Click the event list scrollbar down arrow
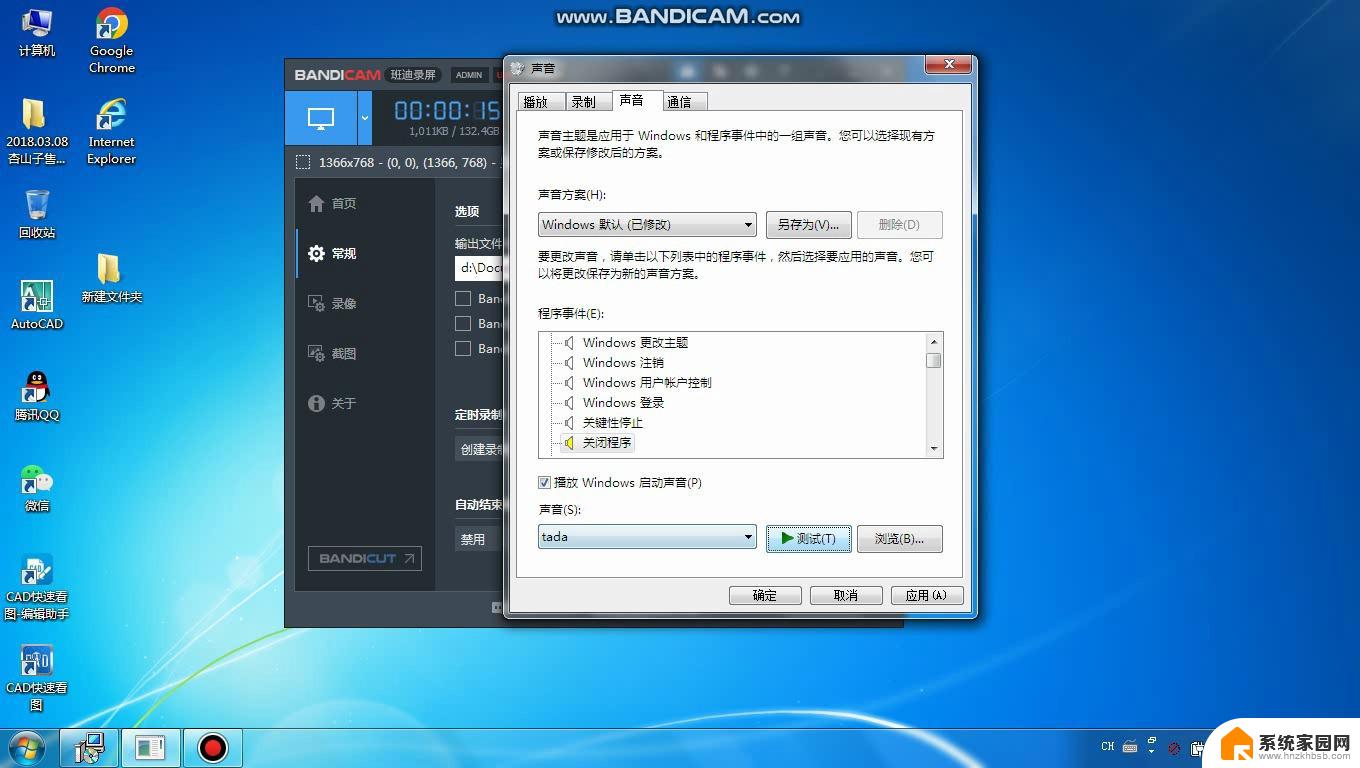 pos(934,449)
